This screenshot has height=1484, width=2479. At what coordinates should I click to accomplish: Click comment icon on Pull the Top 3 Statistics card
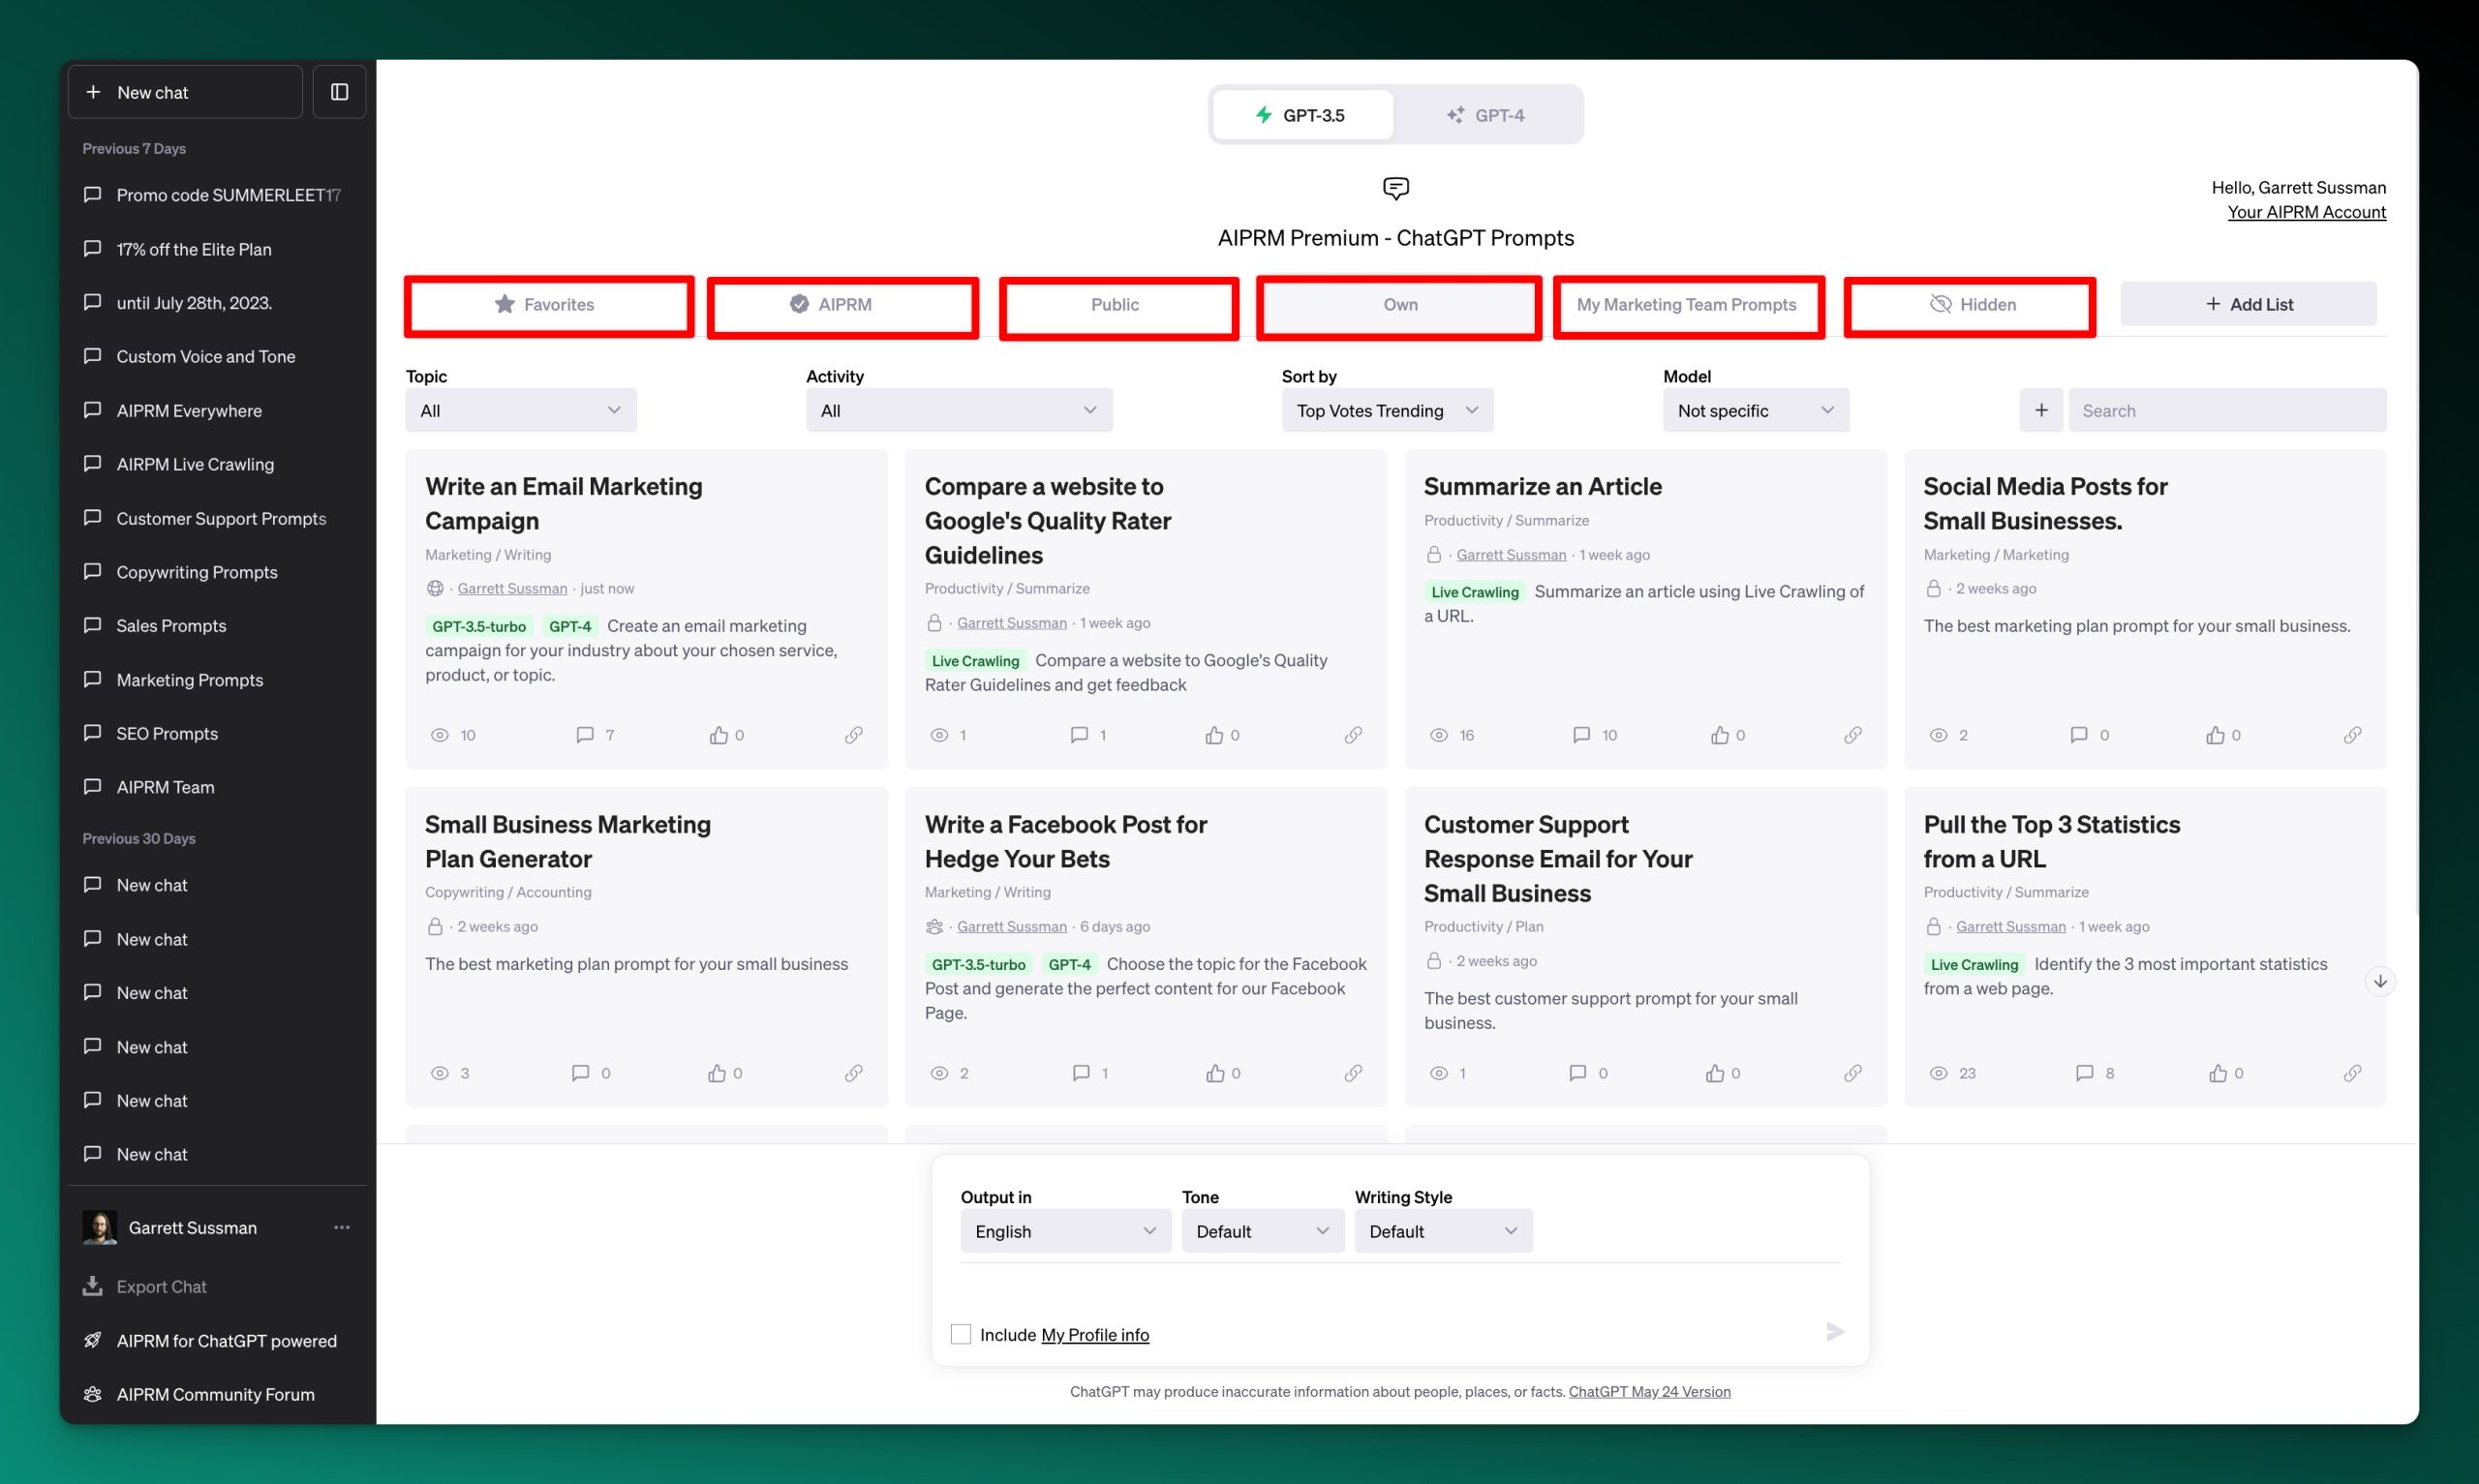tap(2084, 1073)
